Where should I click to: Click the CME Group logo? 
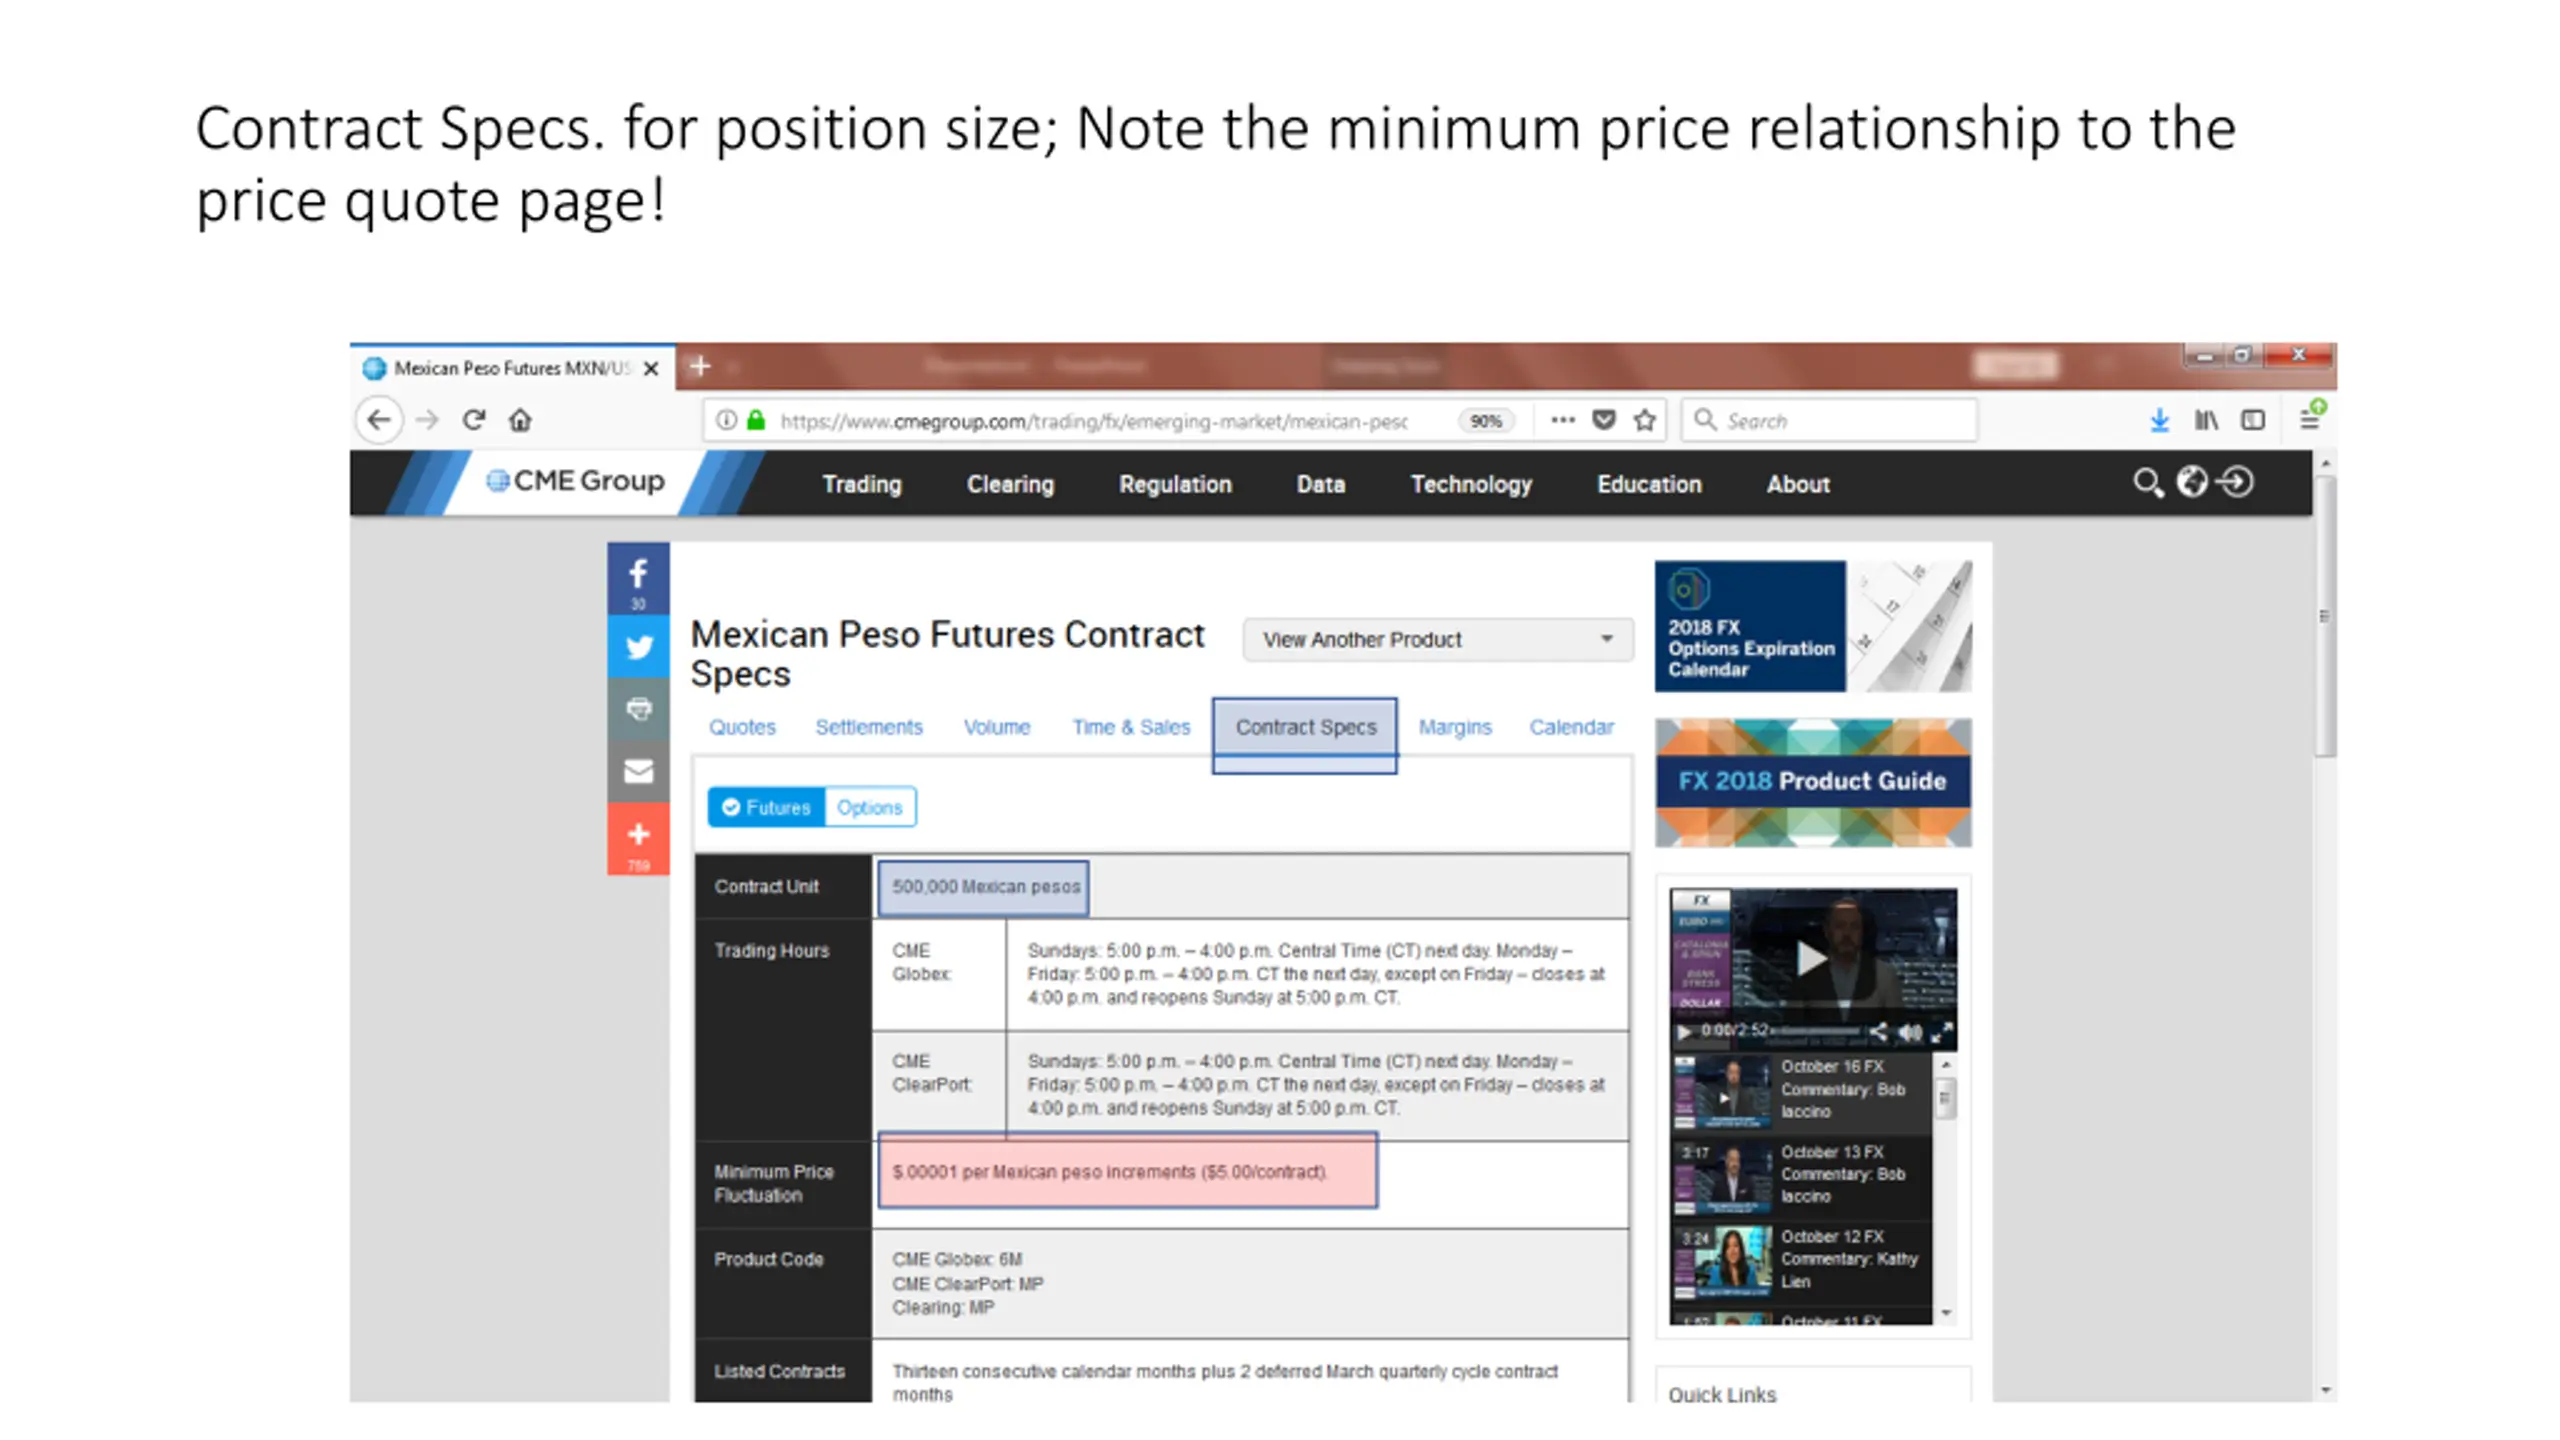[575, 481]
